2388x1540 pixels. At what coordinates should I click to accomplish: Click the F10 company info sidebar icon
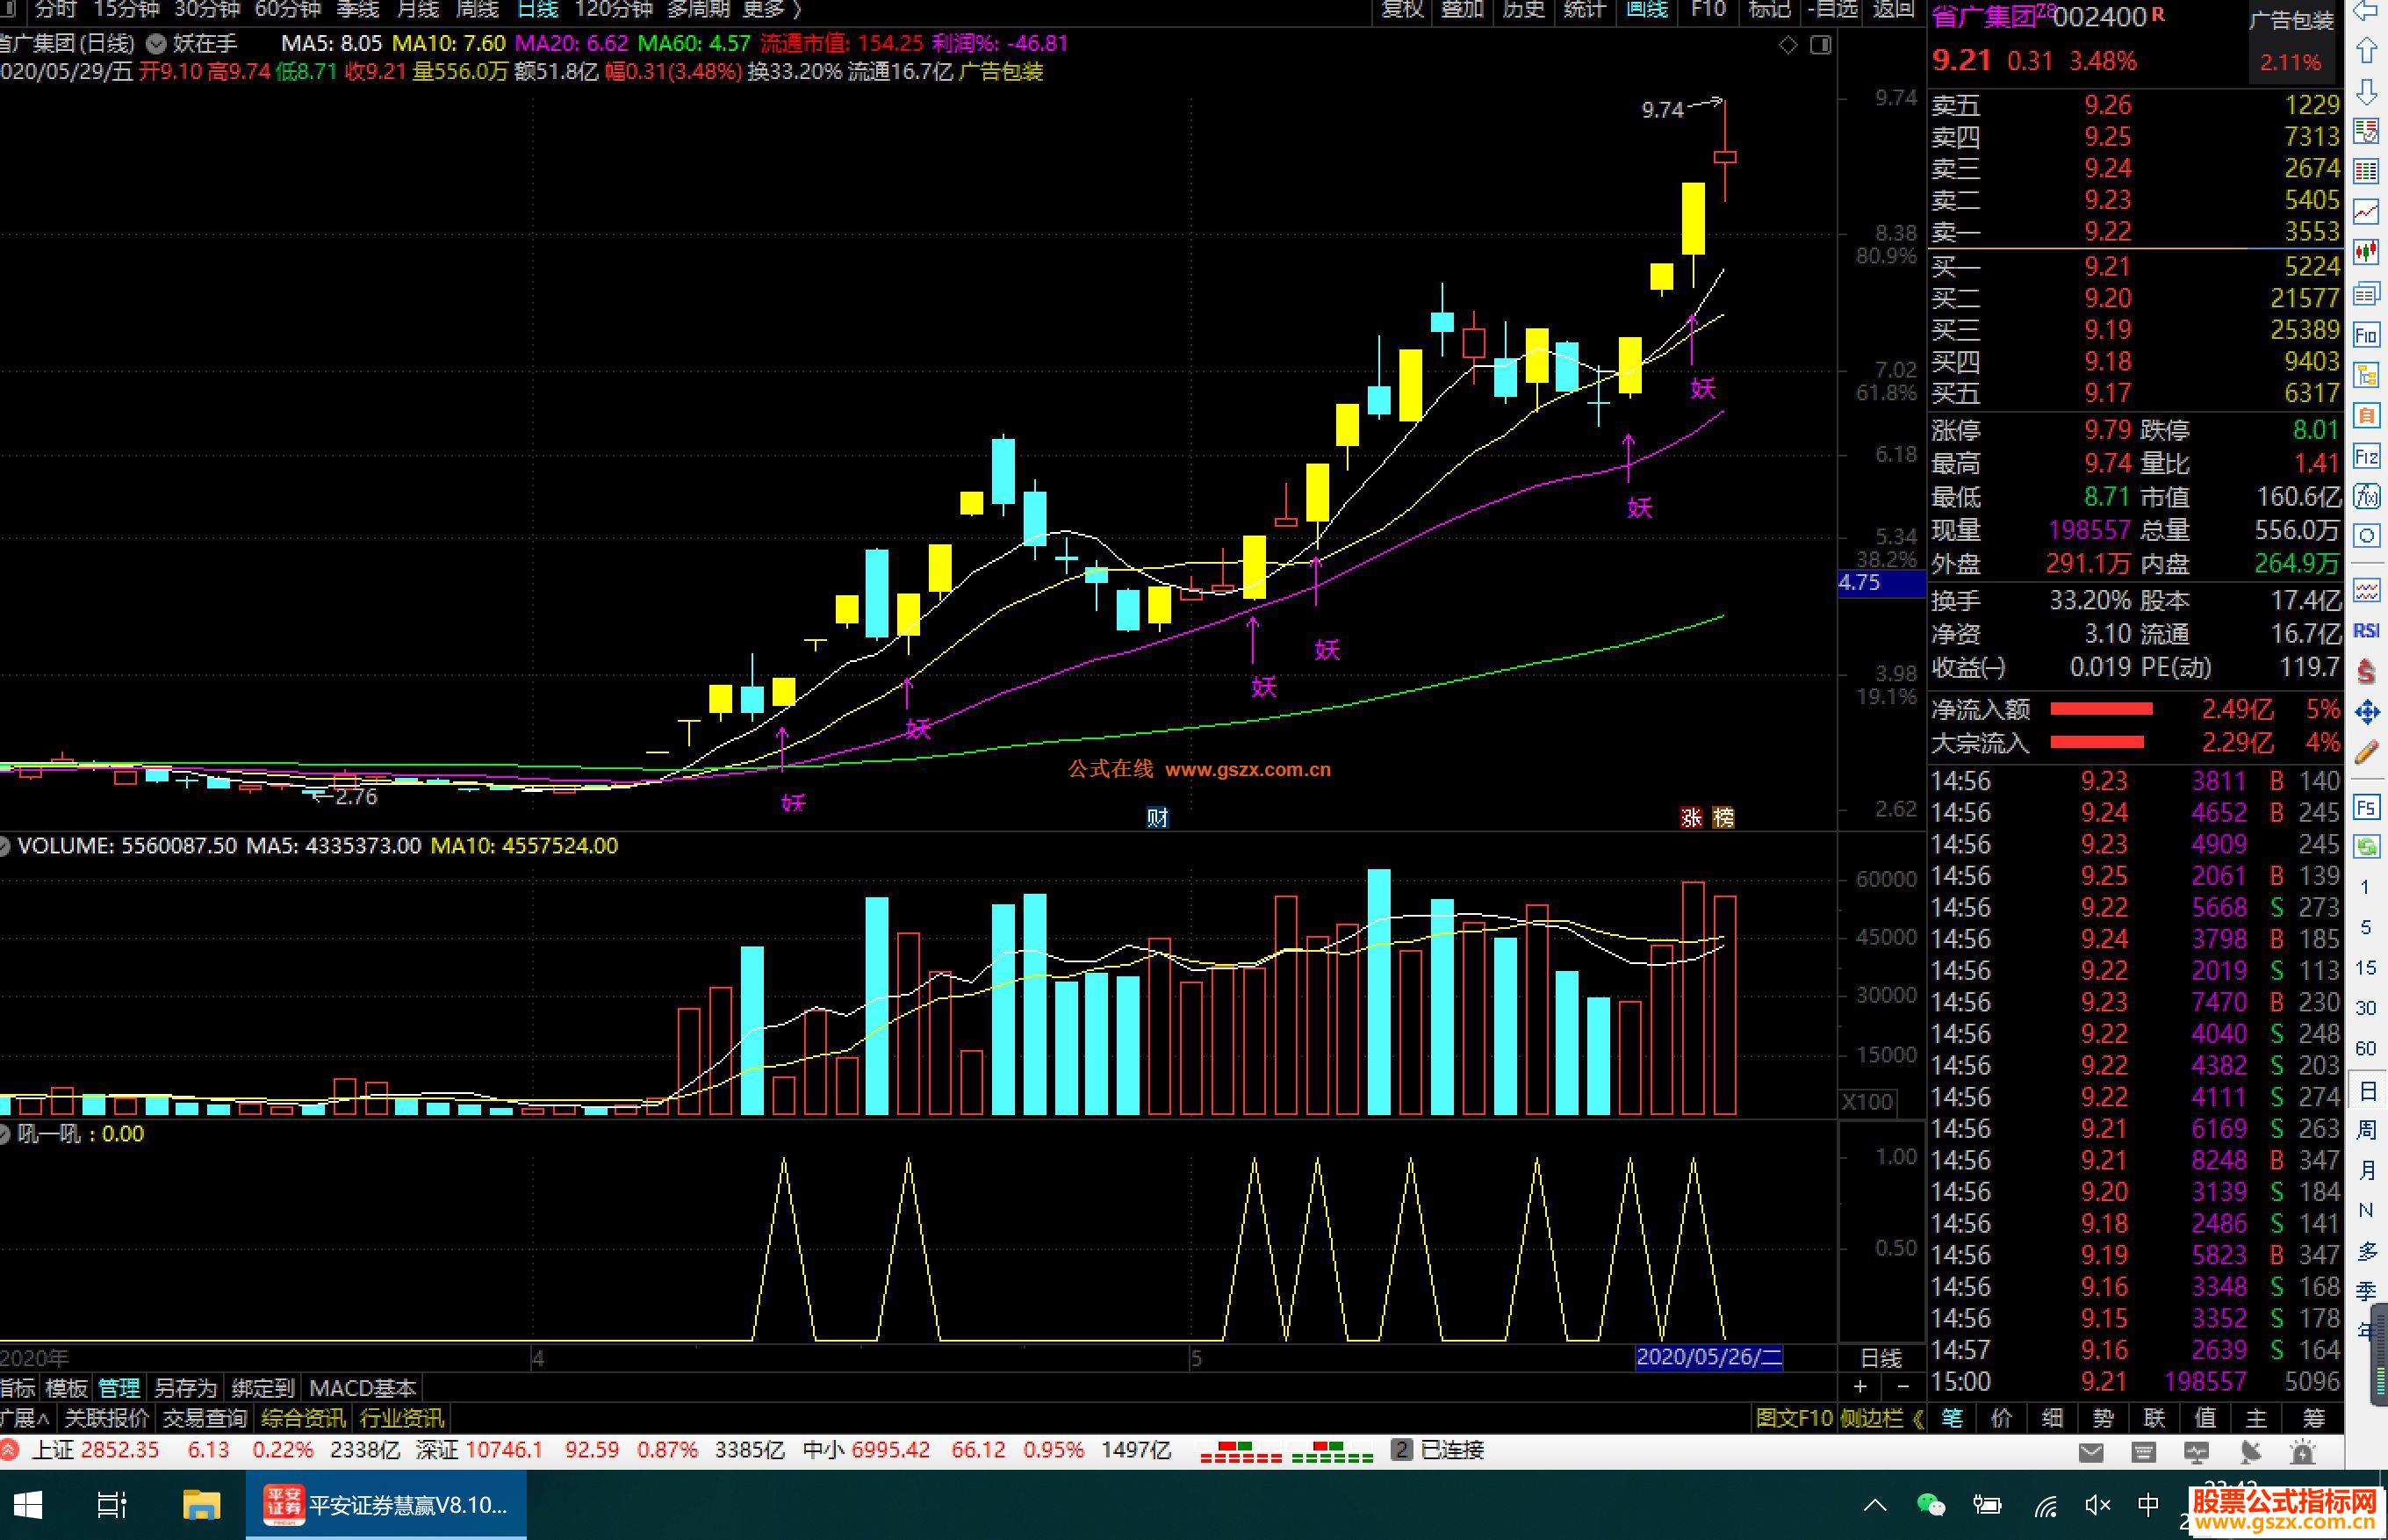click(2366, 334)
